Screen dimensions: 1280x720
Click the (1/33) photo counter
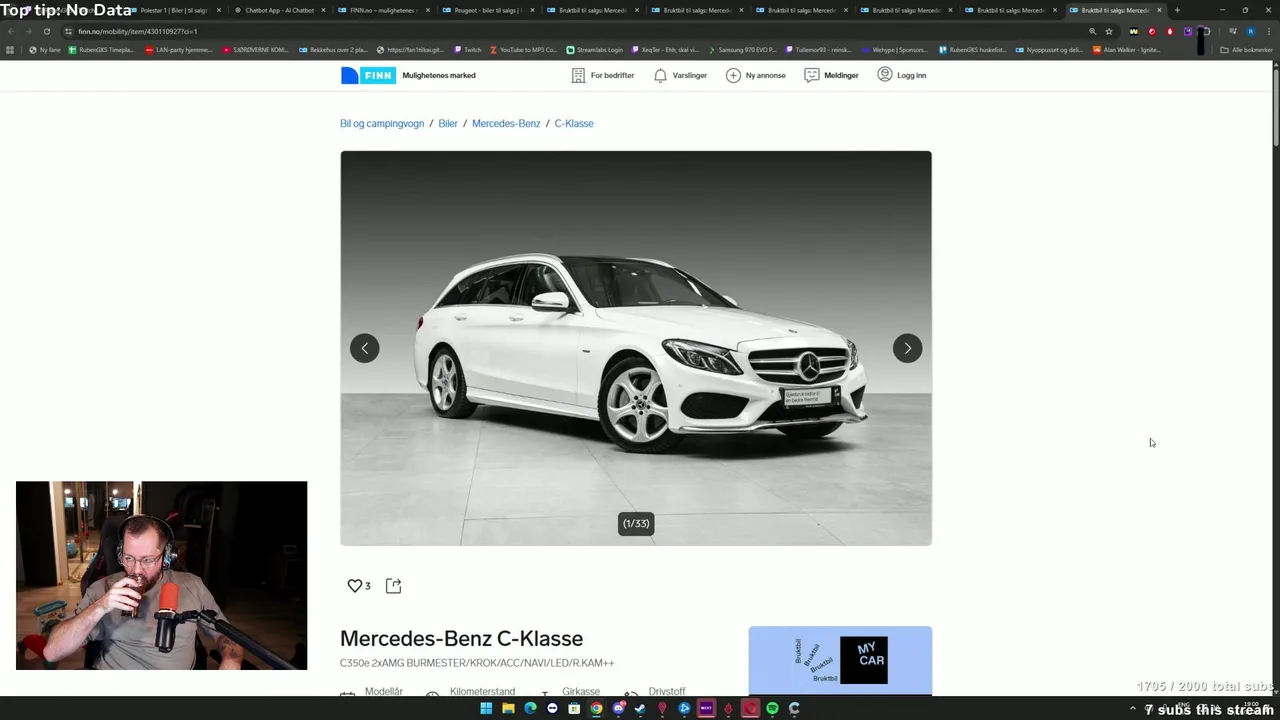(x=636, y=523)
